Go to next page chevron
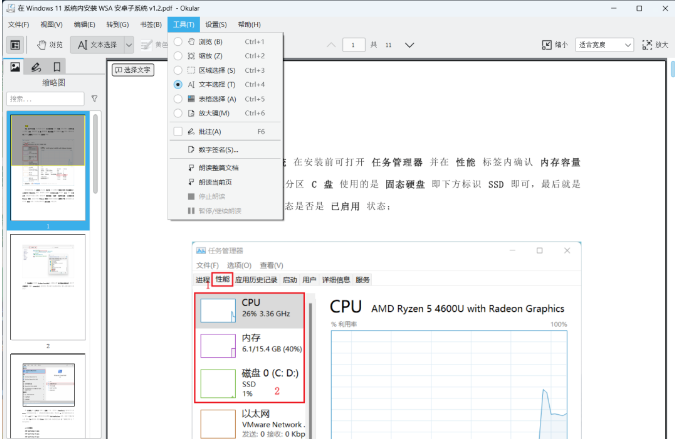 coord(409,45)
